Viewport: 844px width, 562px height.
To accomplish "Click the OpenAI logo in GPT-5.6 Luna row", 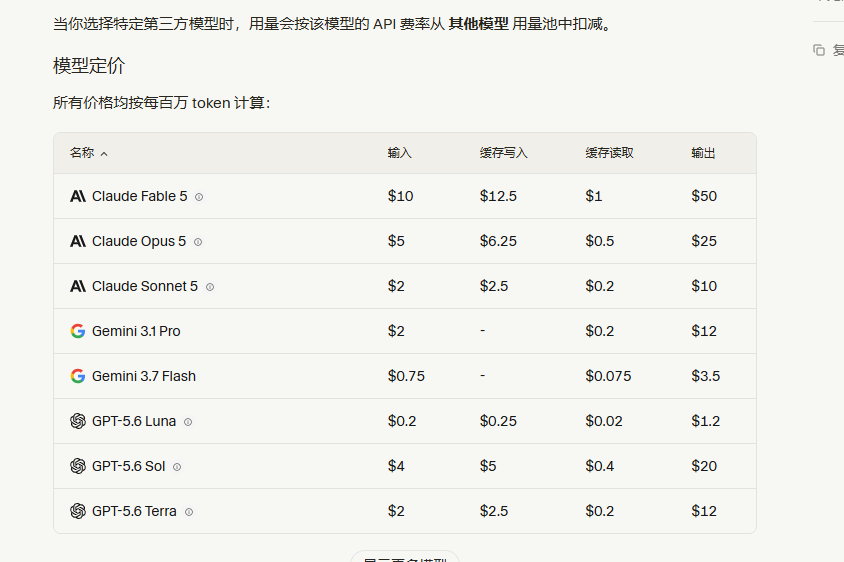I will pos(78,421).
